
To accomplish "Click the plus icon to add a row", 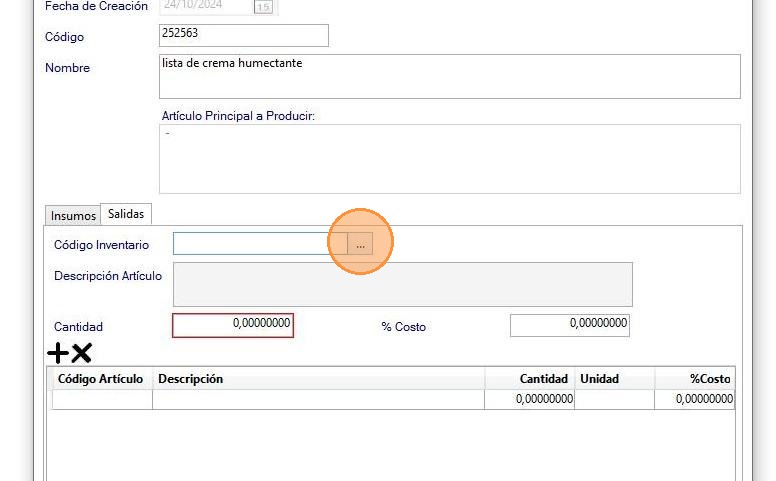I will tap(59, 353).
